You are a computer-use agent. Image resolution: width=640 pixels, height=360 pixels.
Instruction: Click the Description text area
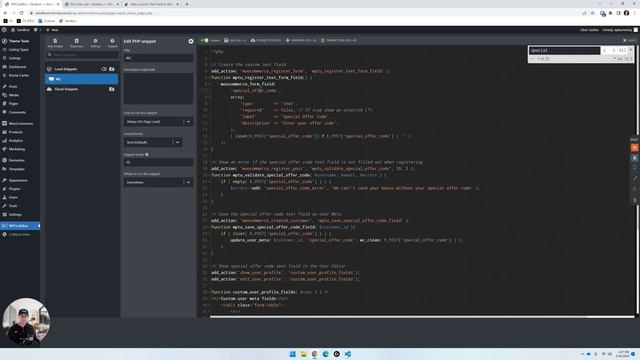point(158,89)
